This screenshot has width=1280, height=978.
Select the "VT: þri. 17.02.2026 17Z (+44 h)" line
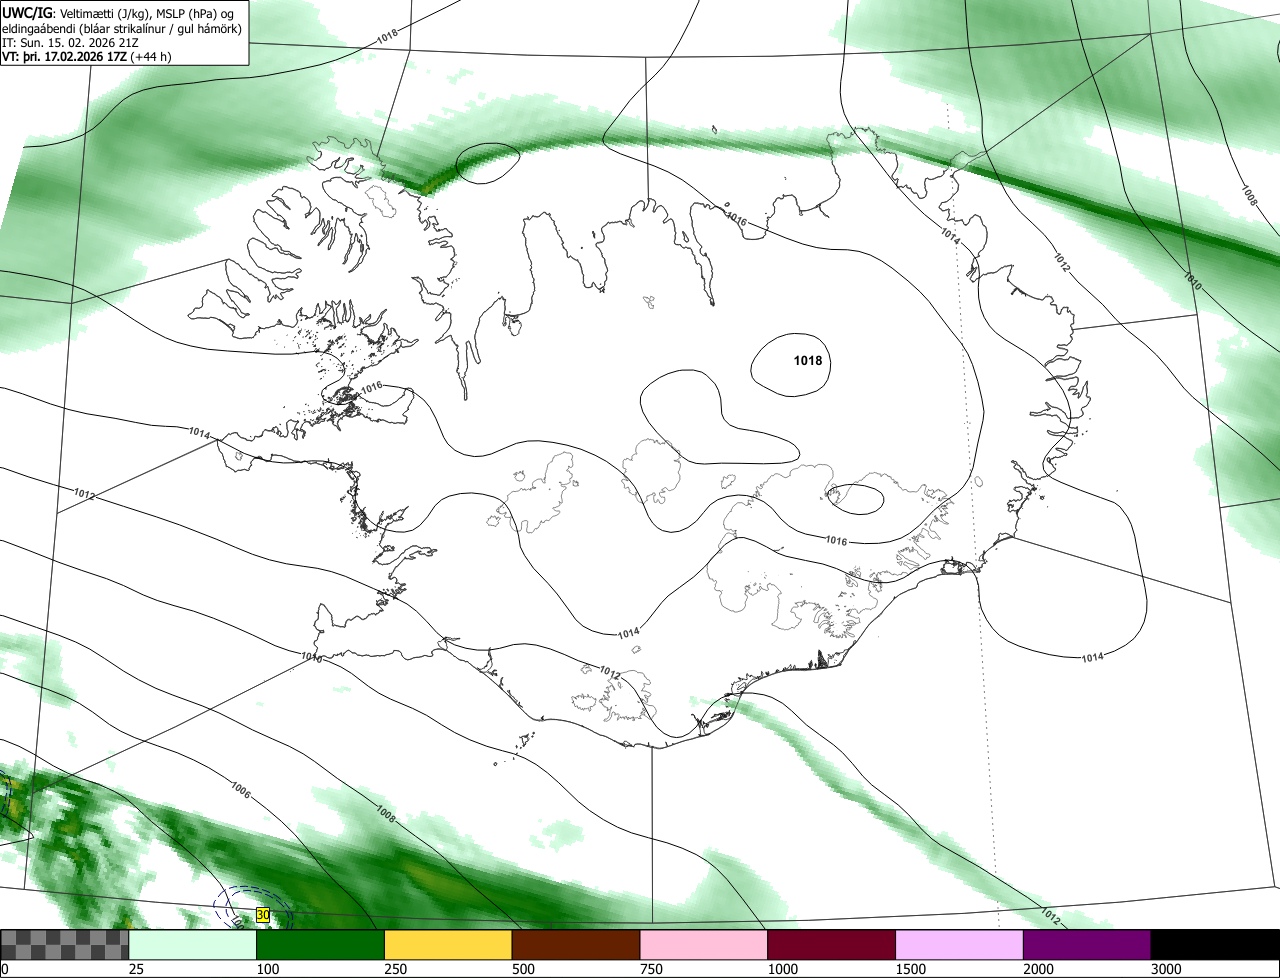click(87, 57)
